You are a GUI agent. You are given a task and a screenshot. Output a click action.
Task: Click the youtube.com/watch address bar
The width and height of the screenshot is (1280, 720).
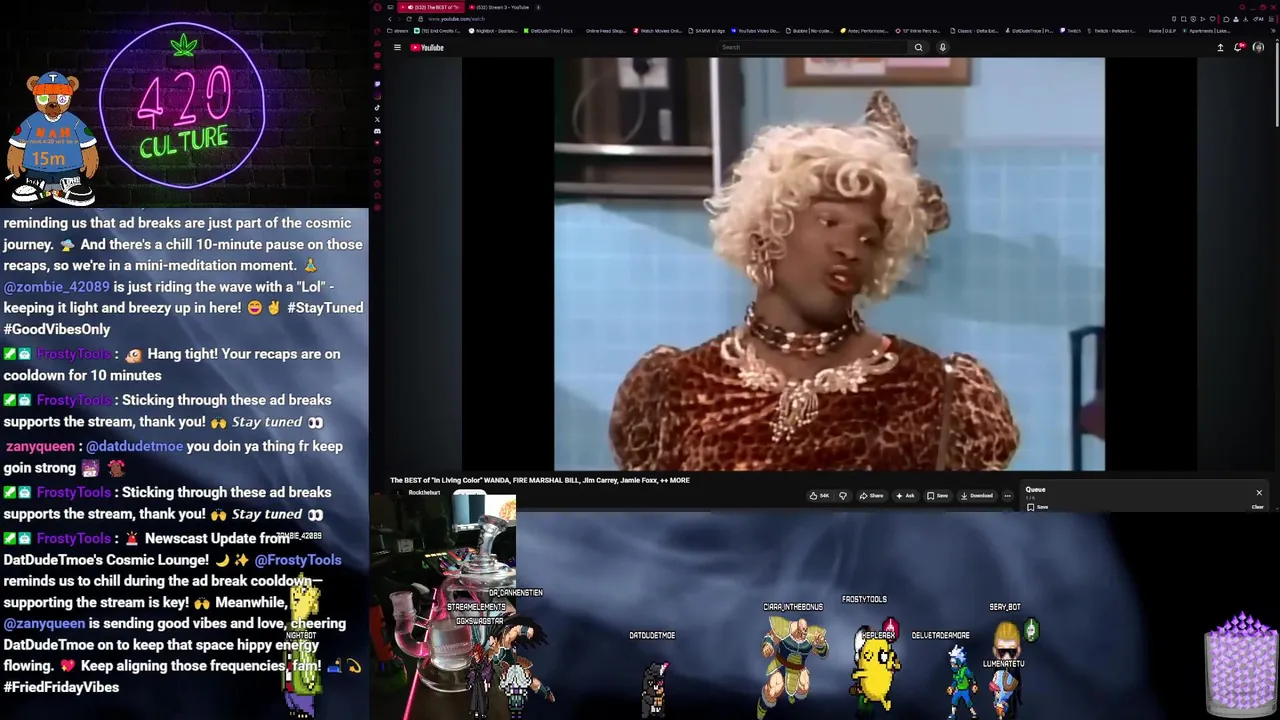point(456,19)
